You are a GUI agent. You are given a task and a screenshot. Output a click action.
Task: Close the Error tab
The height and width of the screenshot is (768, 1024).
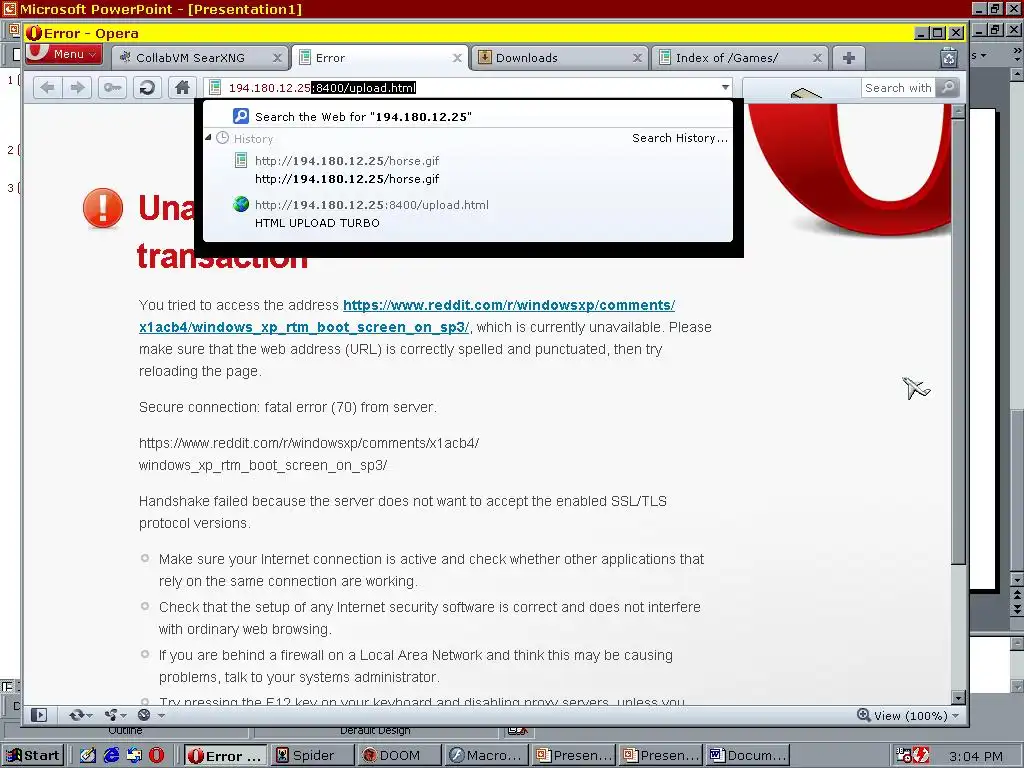457,58
